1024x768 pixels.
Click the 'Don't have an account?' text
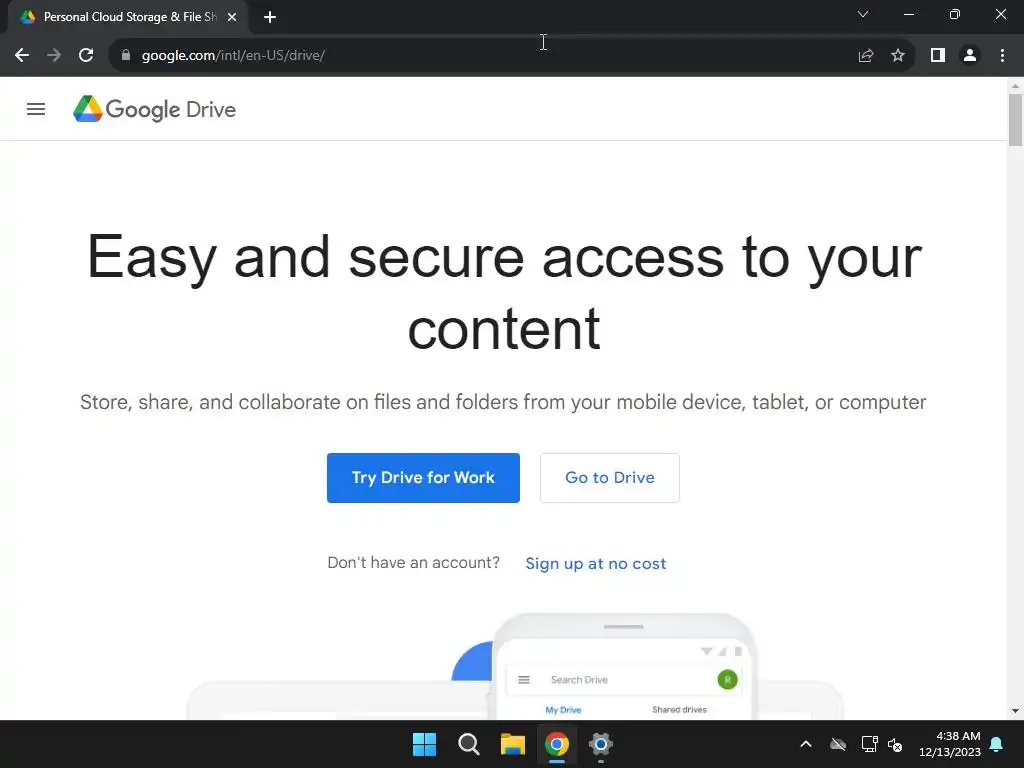point(413,563)
